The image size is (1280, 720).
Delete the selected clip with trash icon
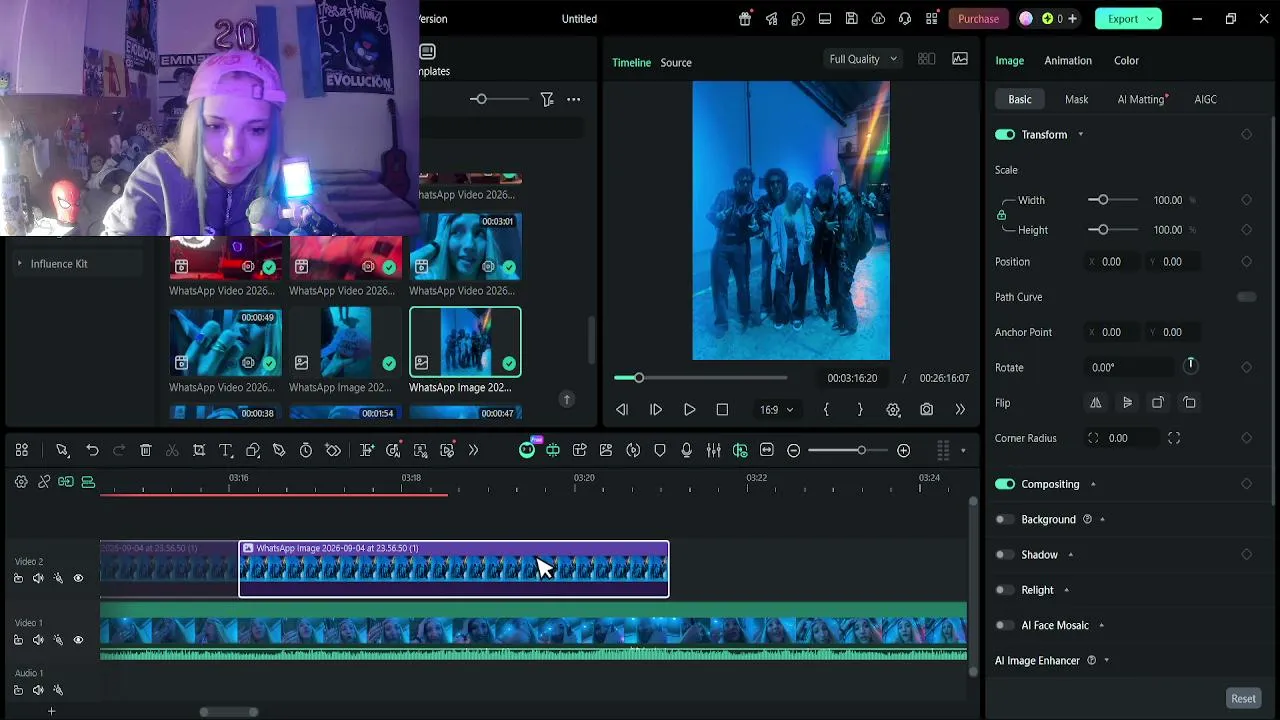click(x=145, y=451)
